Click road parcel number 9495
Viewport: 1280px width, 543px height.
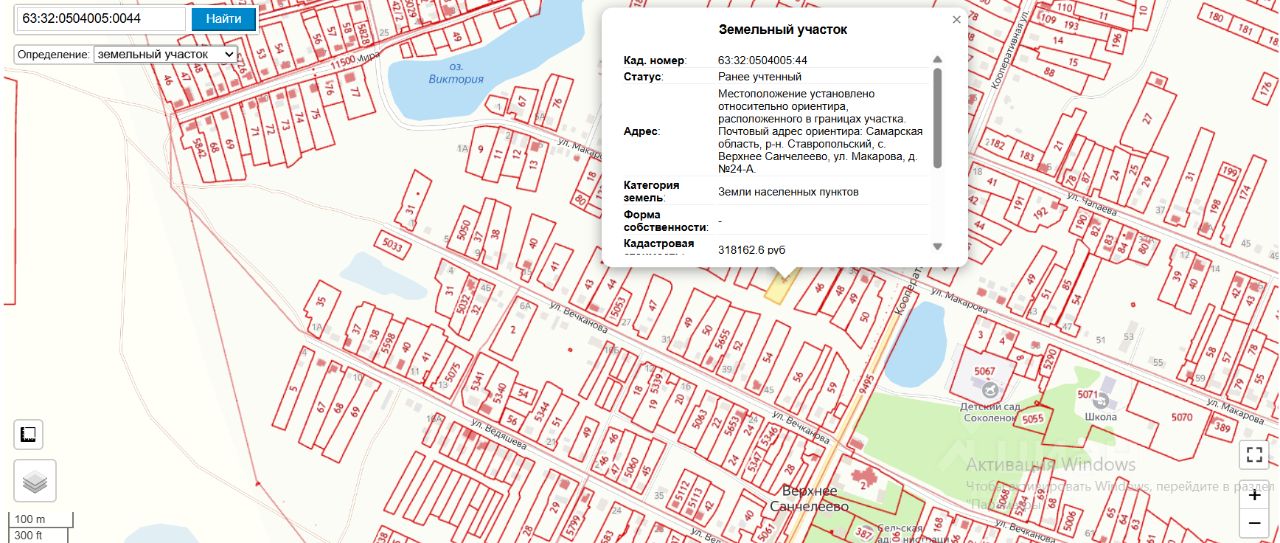pos(868,384)
